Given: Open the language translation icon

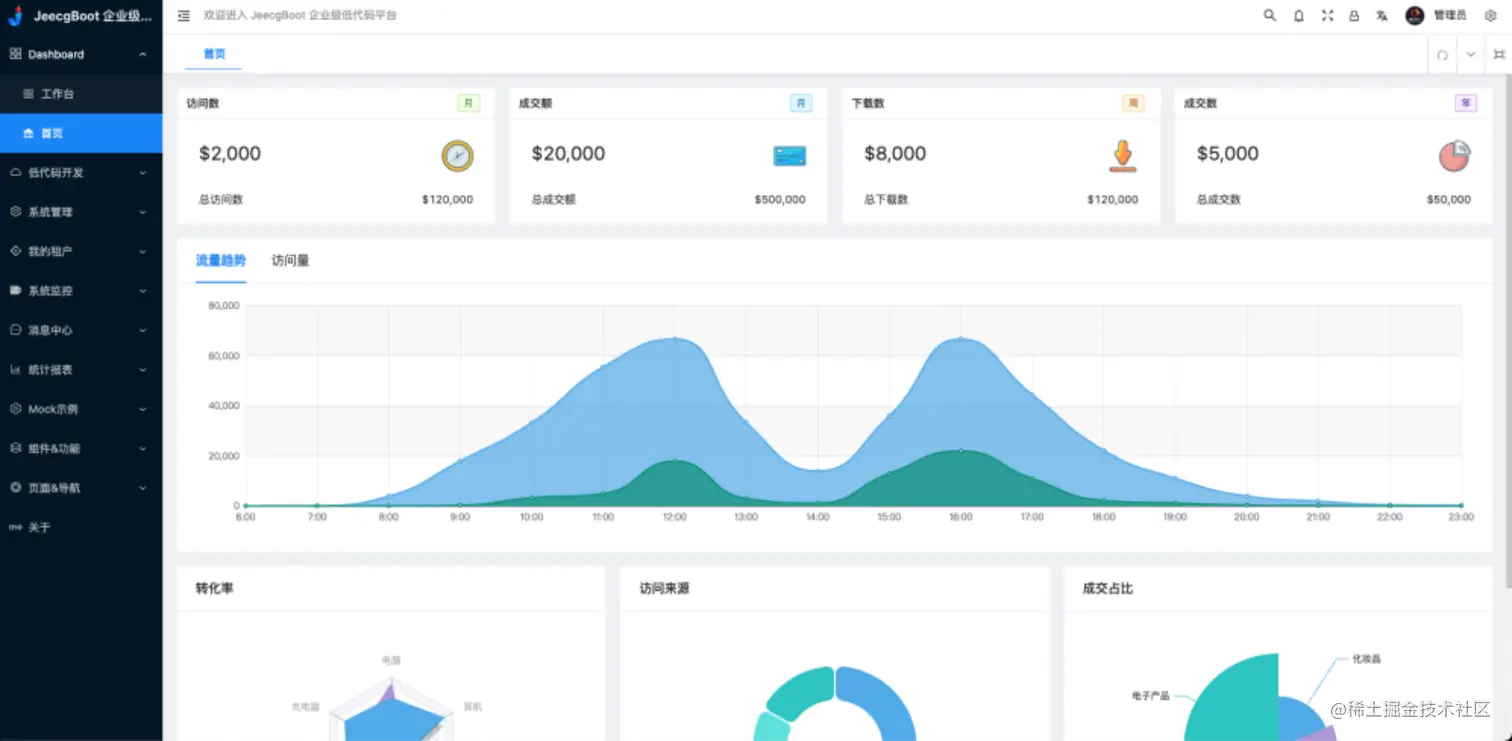Looking at the screenshot, I should click(x=1382, y=15).
